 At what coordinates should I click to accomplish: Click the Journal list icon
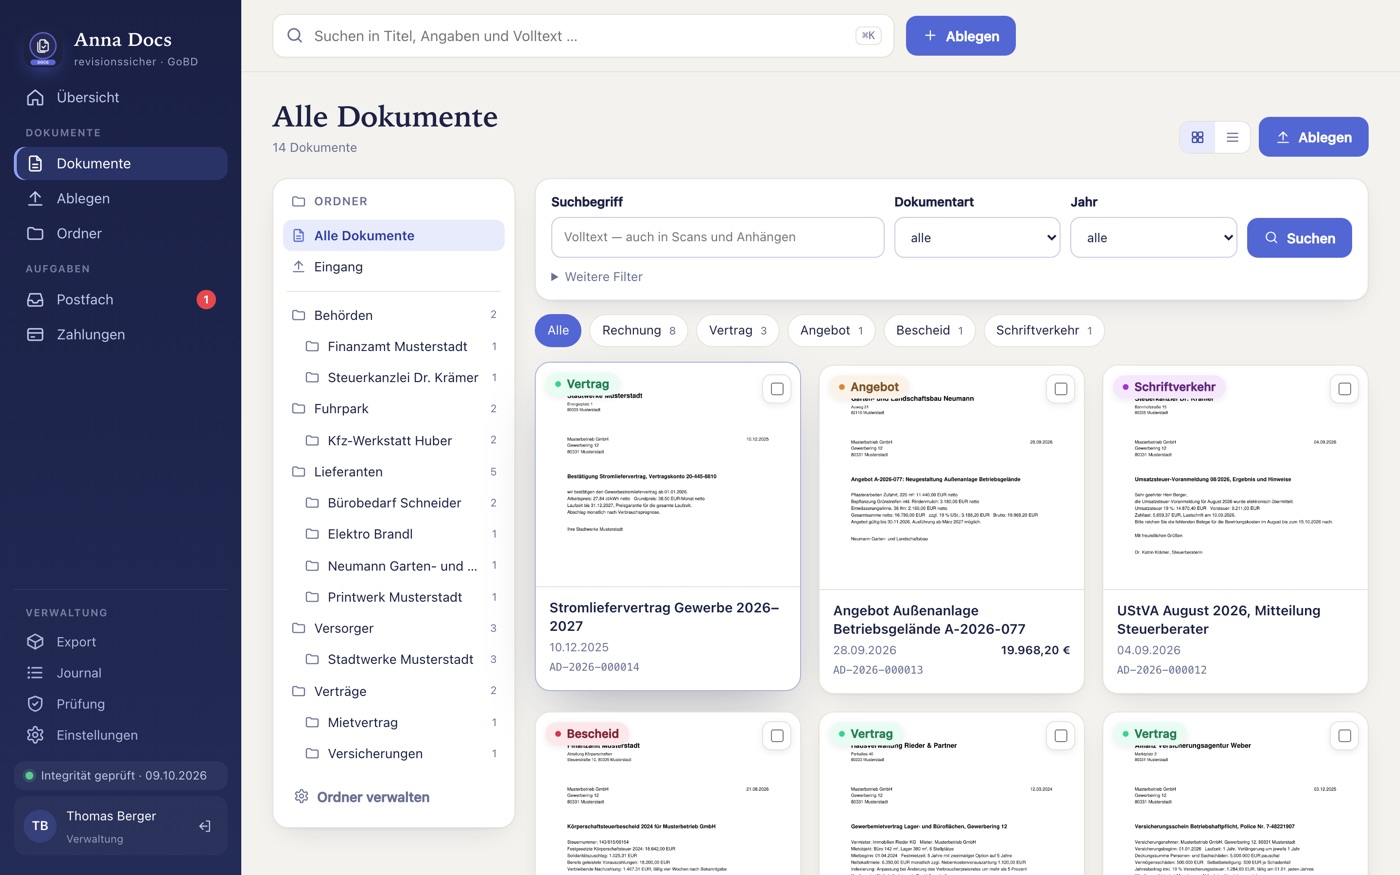[35, 673]
